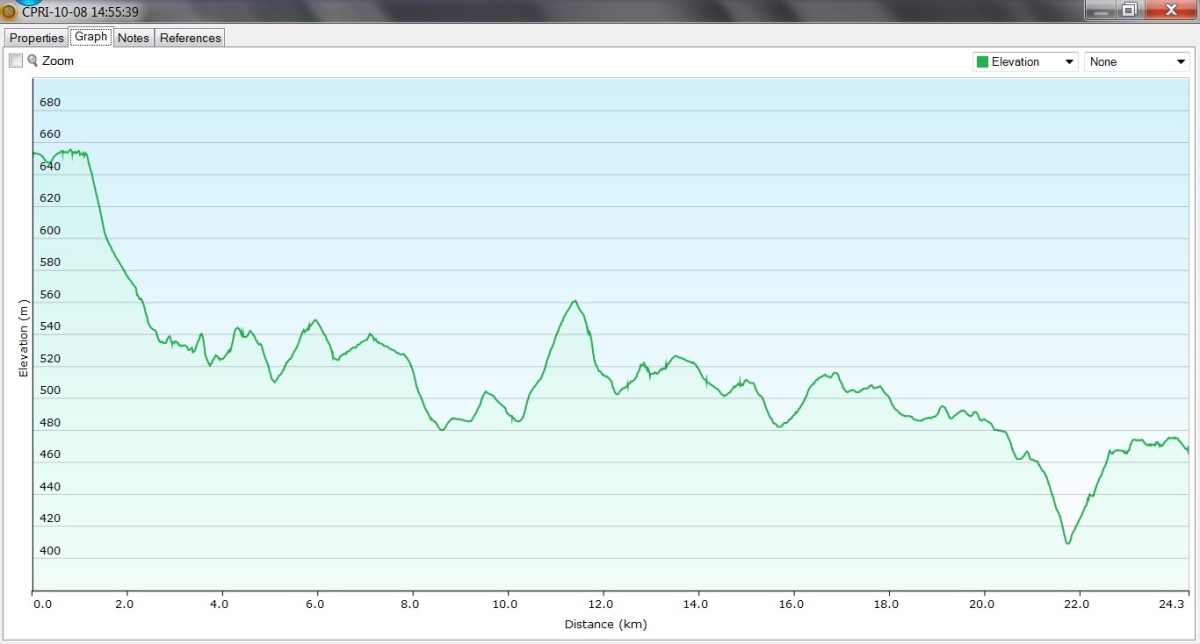Click the Distance (km) axis label
This screenshot has width=1200, height=644.
tap(606, 625)
